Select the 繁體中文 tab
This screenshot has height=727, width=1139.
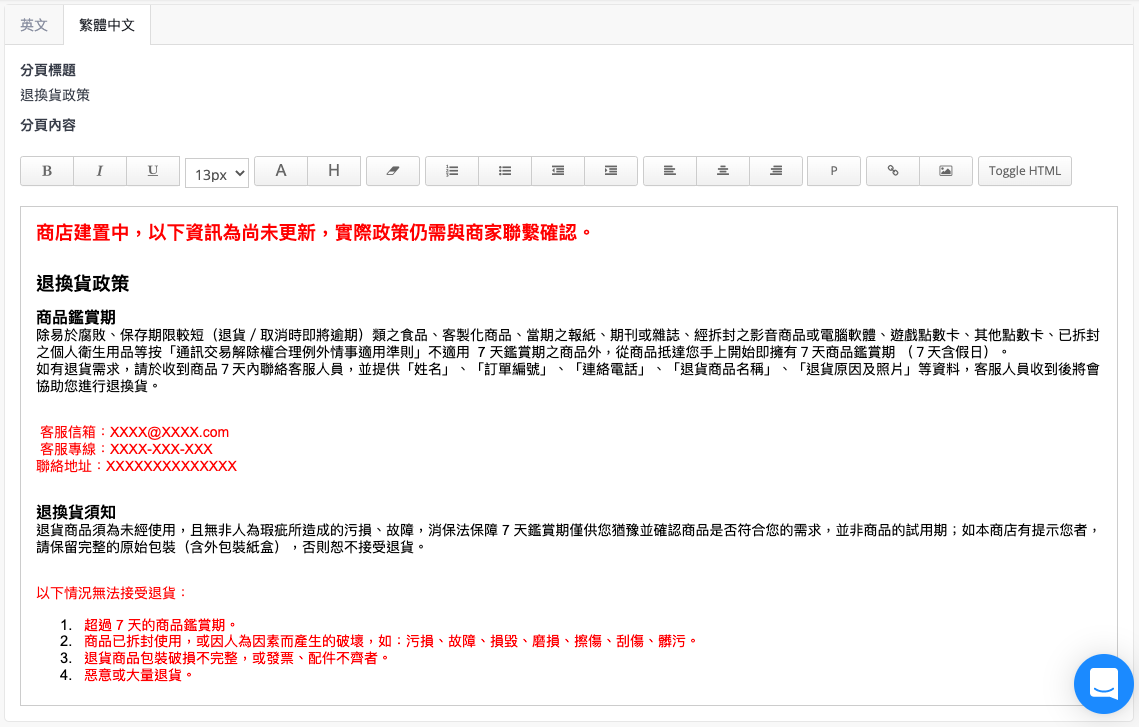107,25
